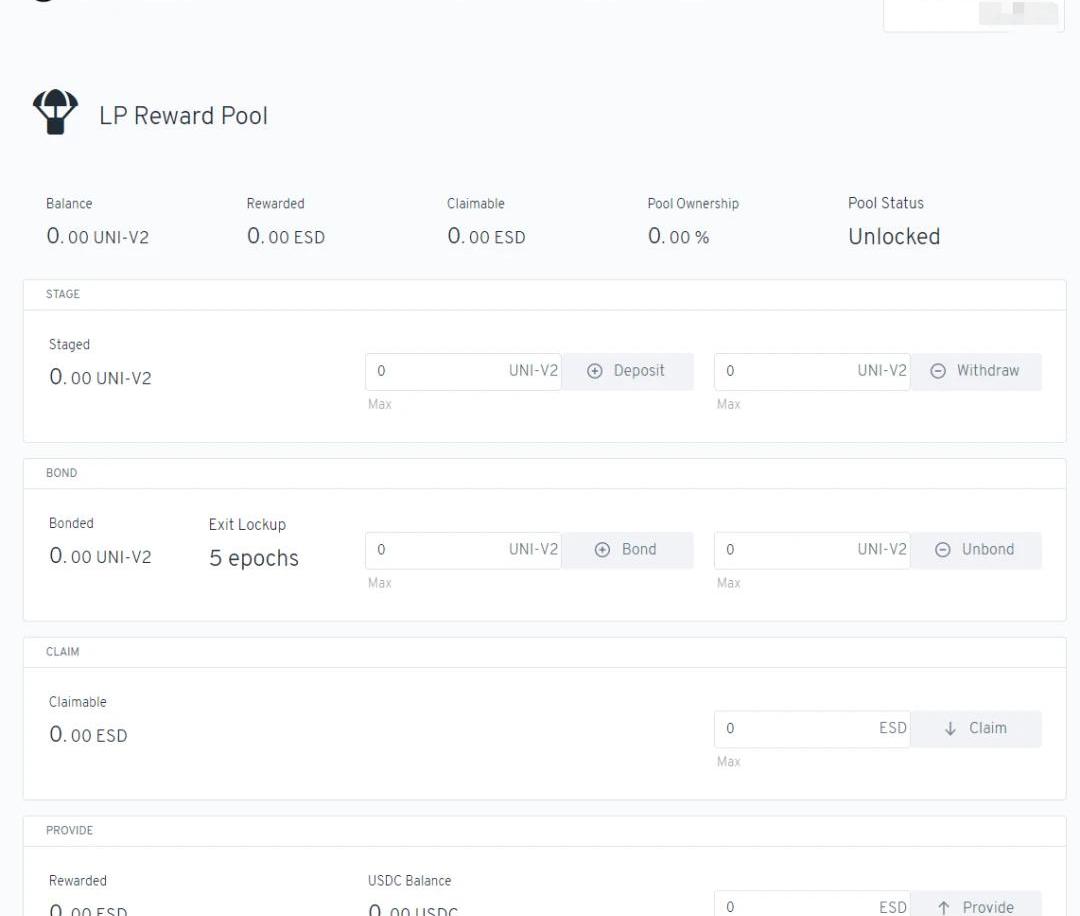Set Max under the Bond field
The image size is (1080, 916).
point(380,584)
